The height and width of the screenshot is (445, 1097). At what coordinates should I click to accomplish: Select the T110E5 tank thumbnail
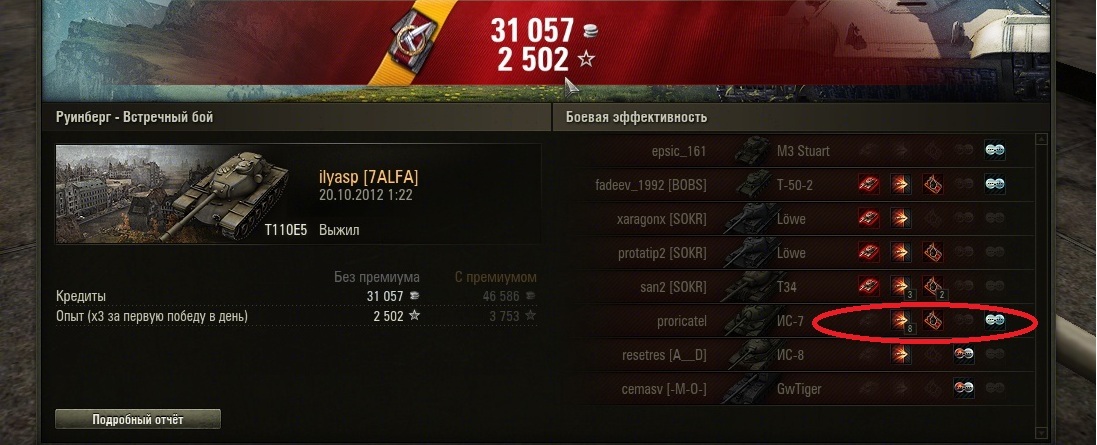point(182,194)
